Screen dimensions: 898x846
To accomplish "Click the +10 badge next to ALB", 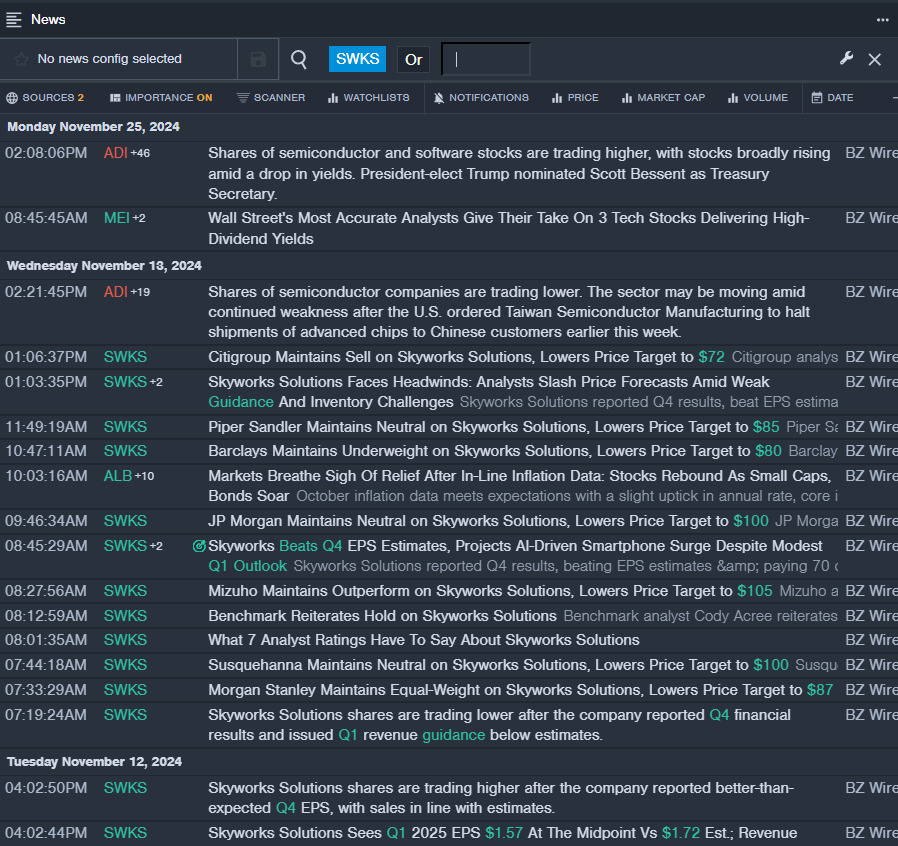I will 144,476.
